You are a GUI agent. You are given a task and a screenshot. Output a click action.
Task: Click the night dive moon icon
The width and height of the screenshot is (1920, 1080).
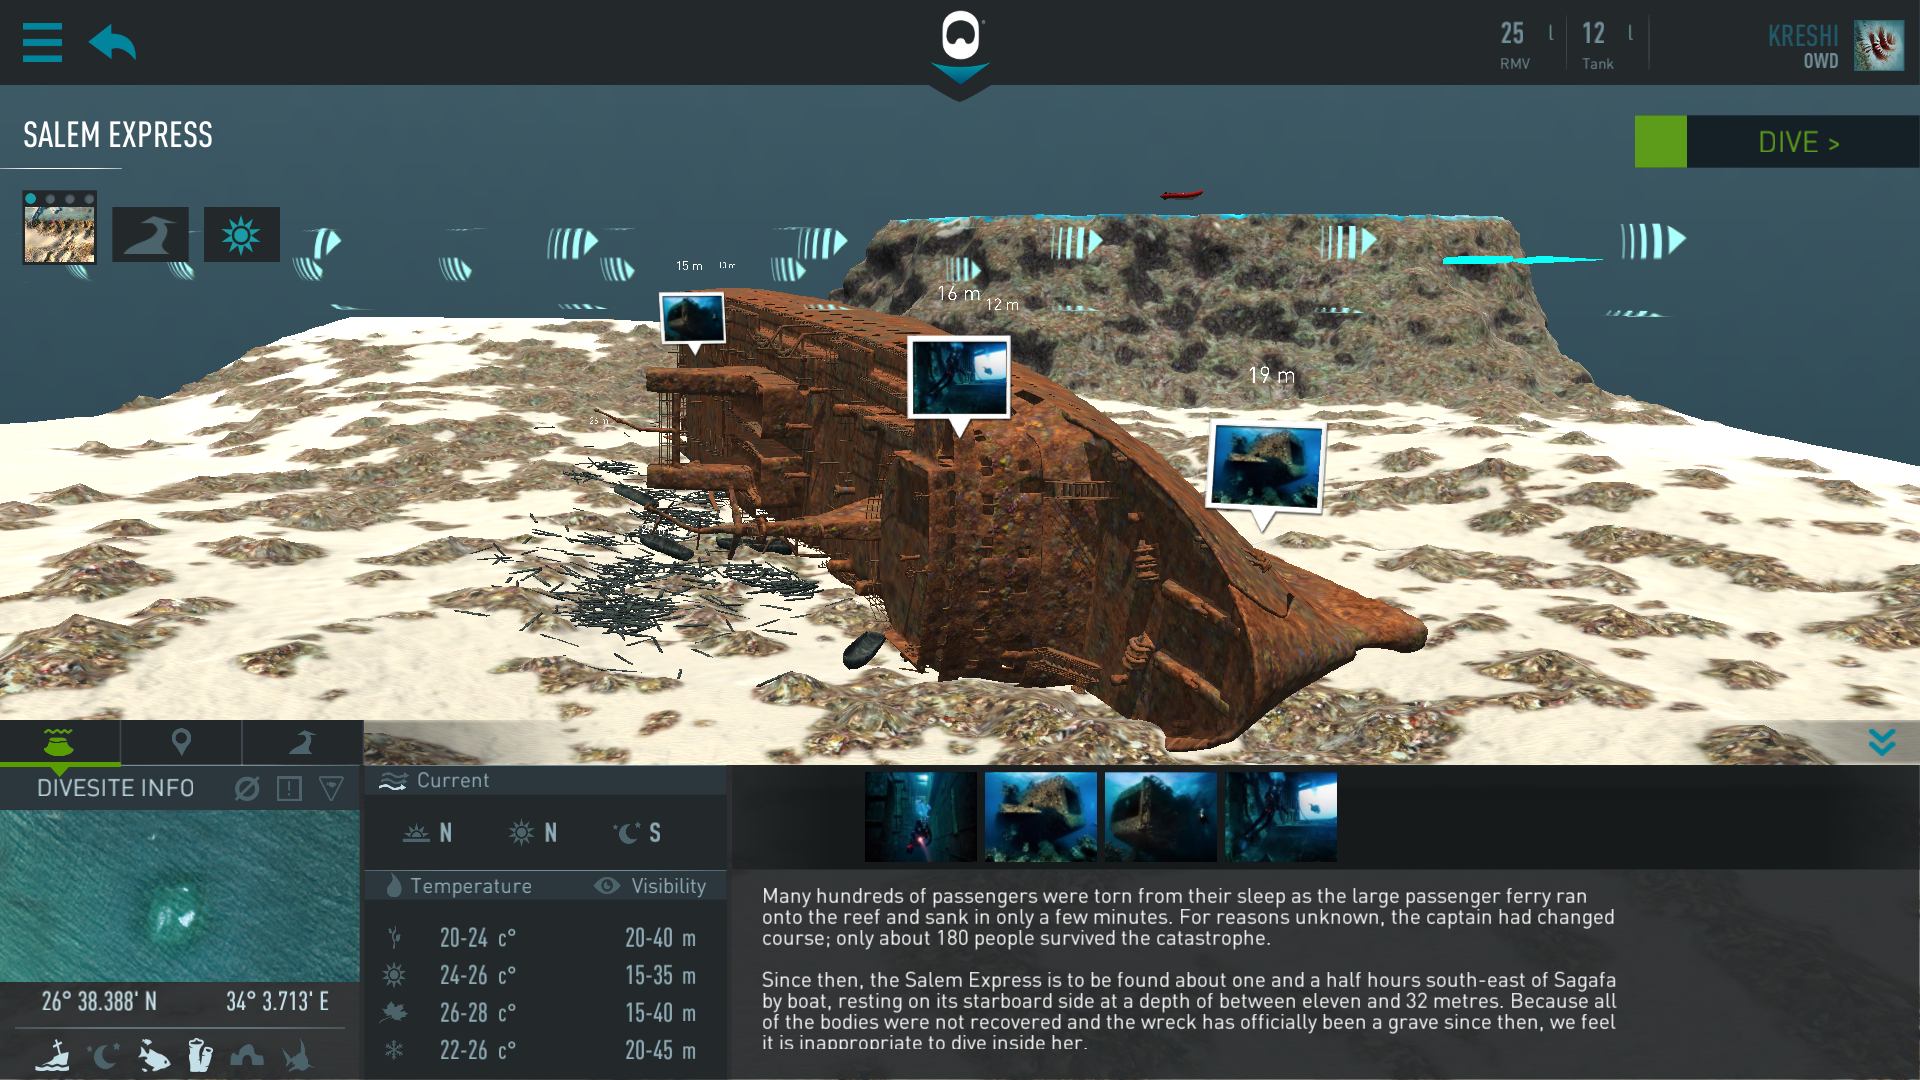(x=102, y=1055)
